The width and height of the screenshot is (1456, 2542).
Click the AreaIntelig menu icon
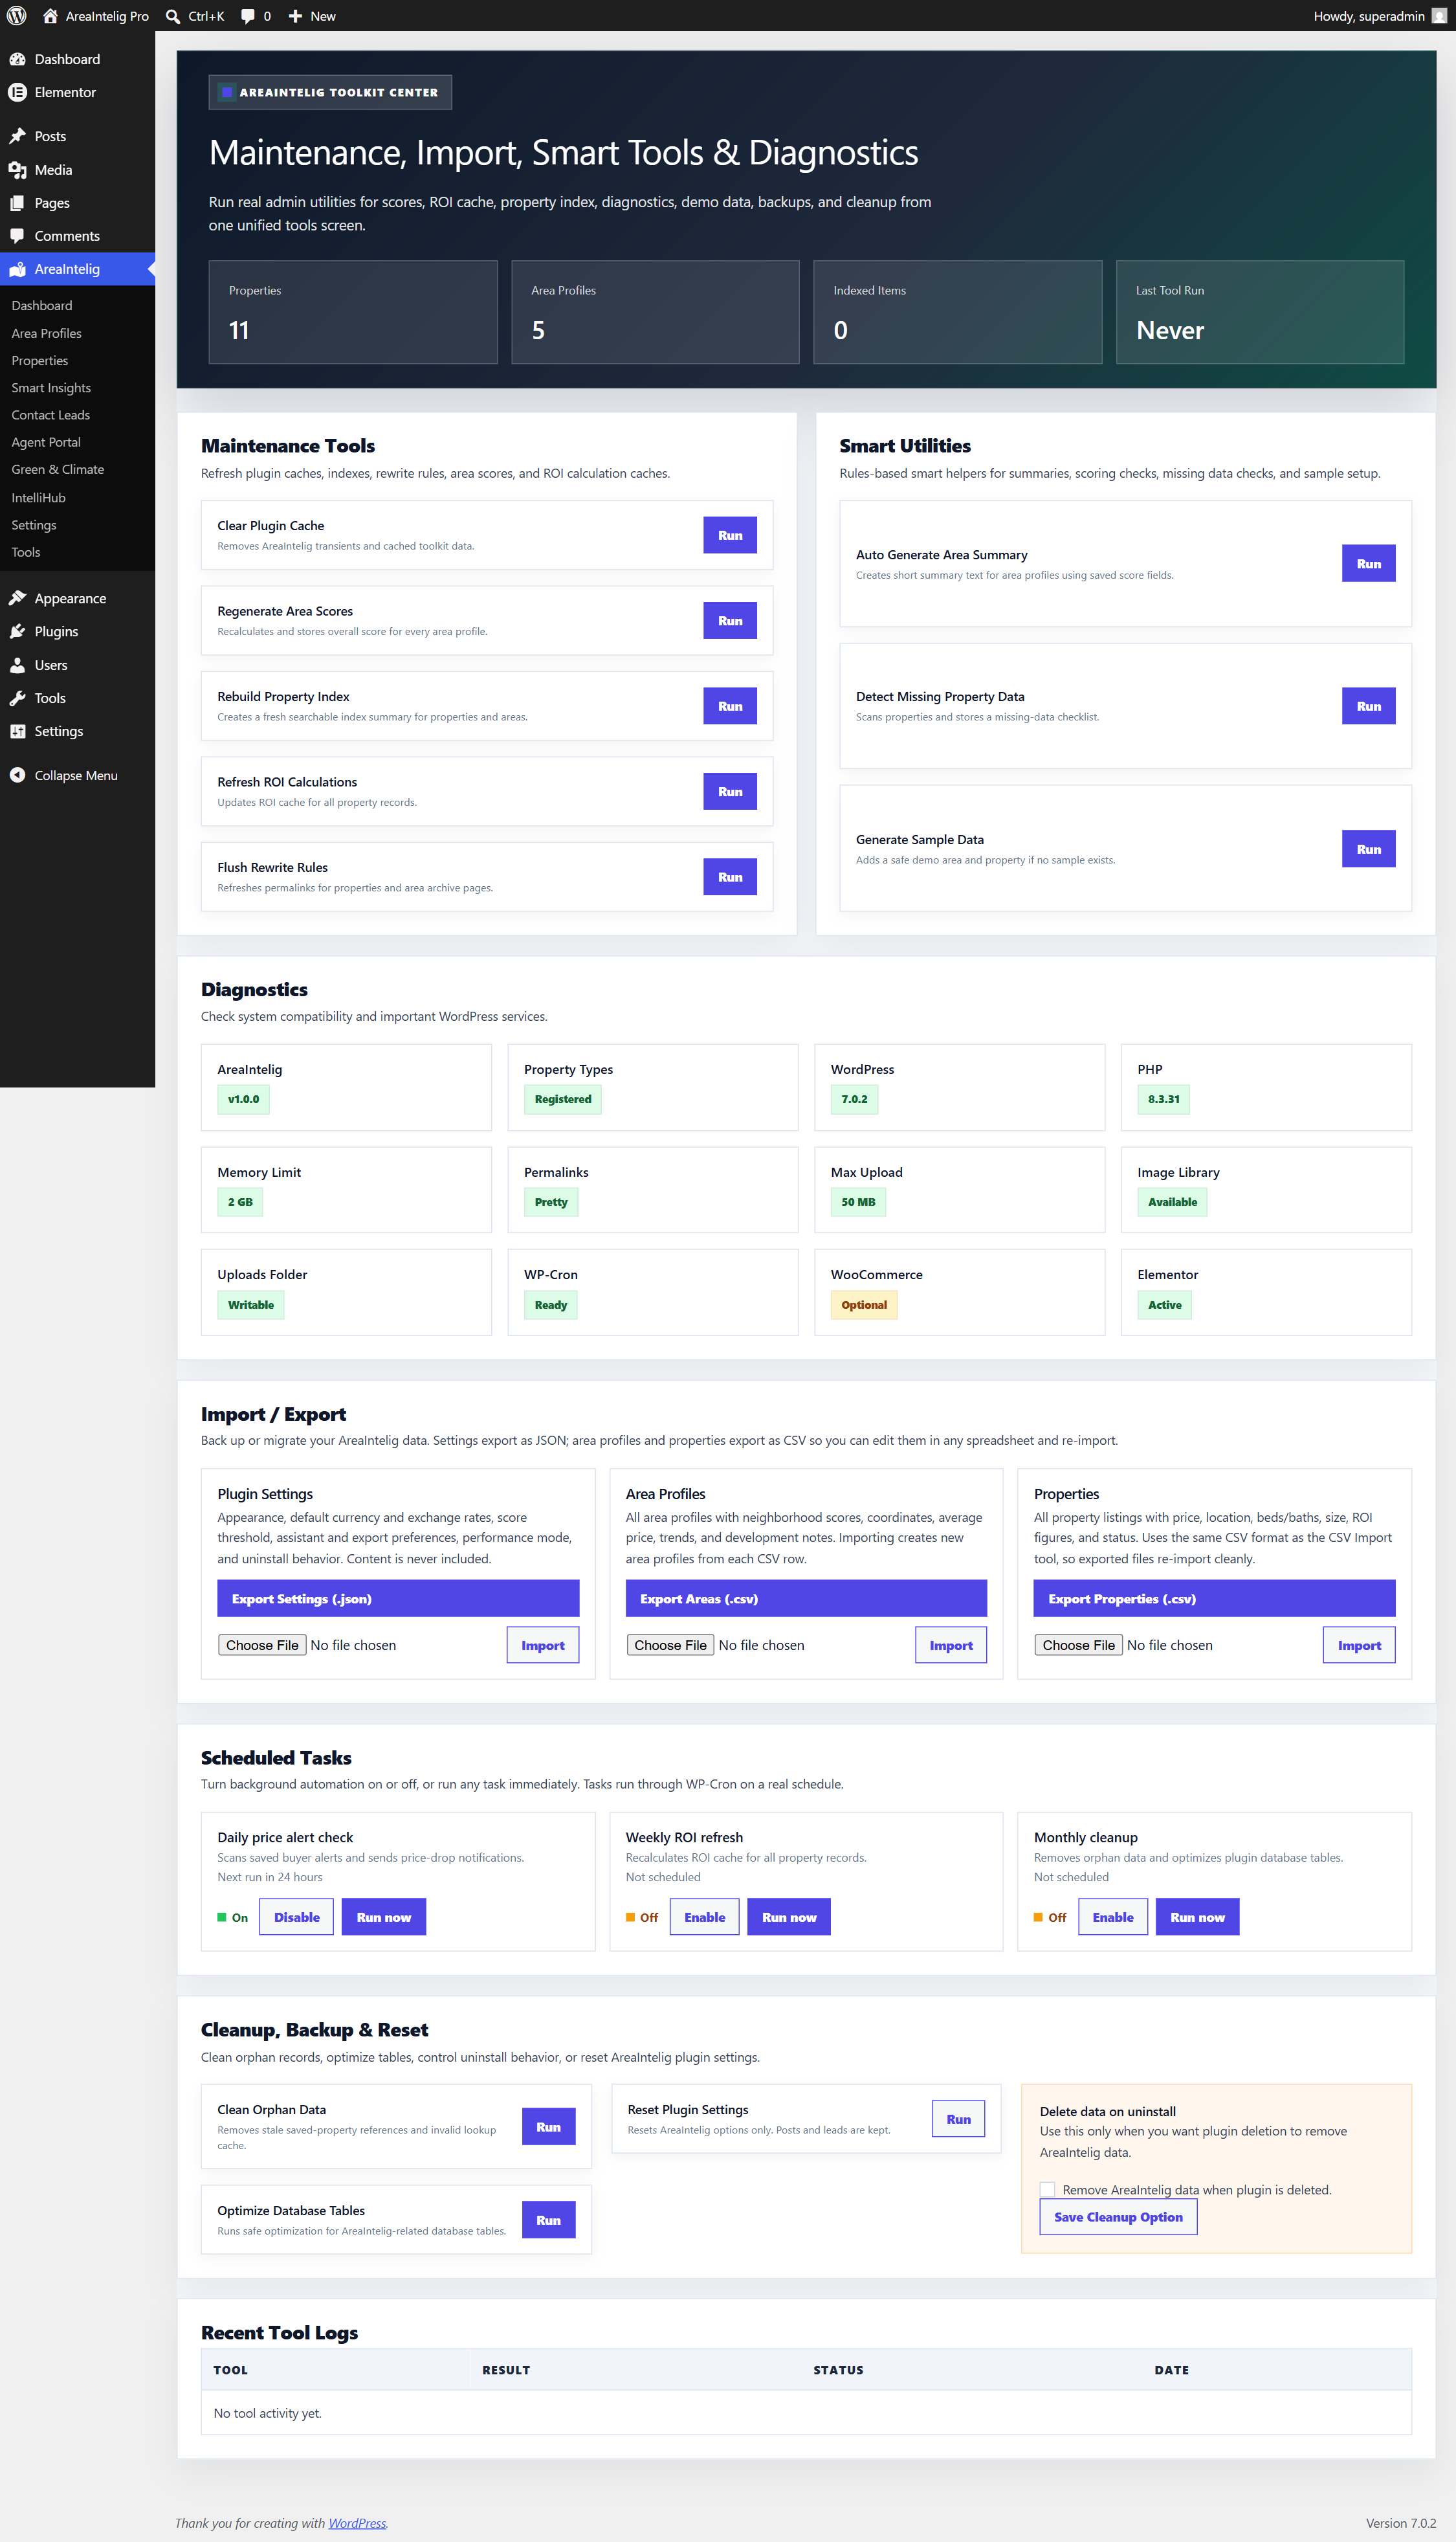(18, 269)
